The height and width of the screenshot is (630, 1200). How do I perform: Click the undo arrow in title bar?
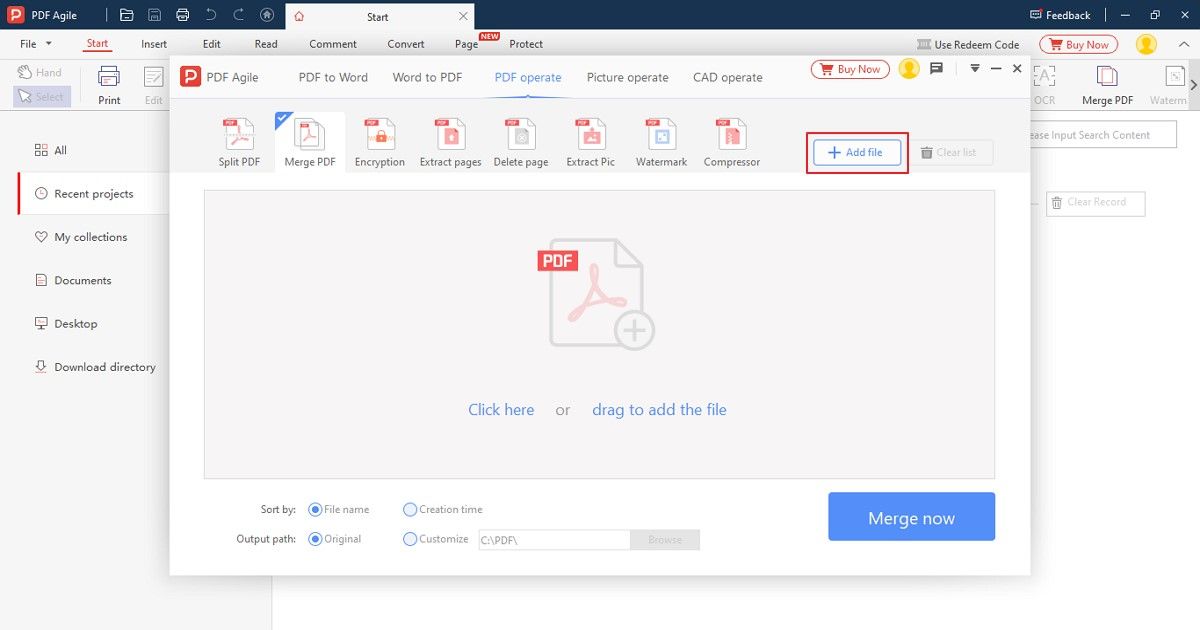point(210,15)
